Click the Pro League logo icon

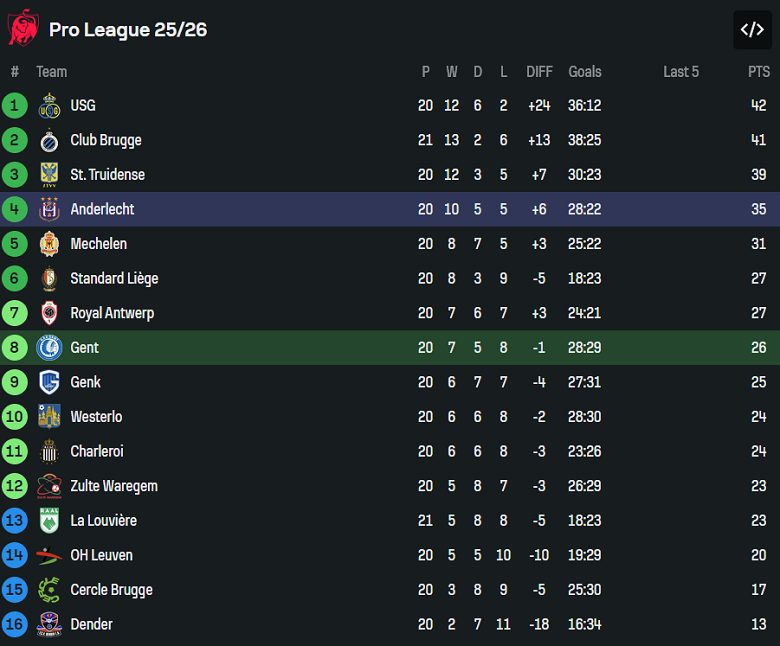22,29
